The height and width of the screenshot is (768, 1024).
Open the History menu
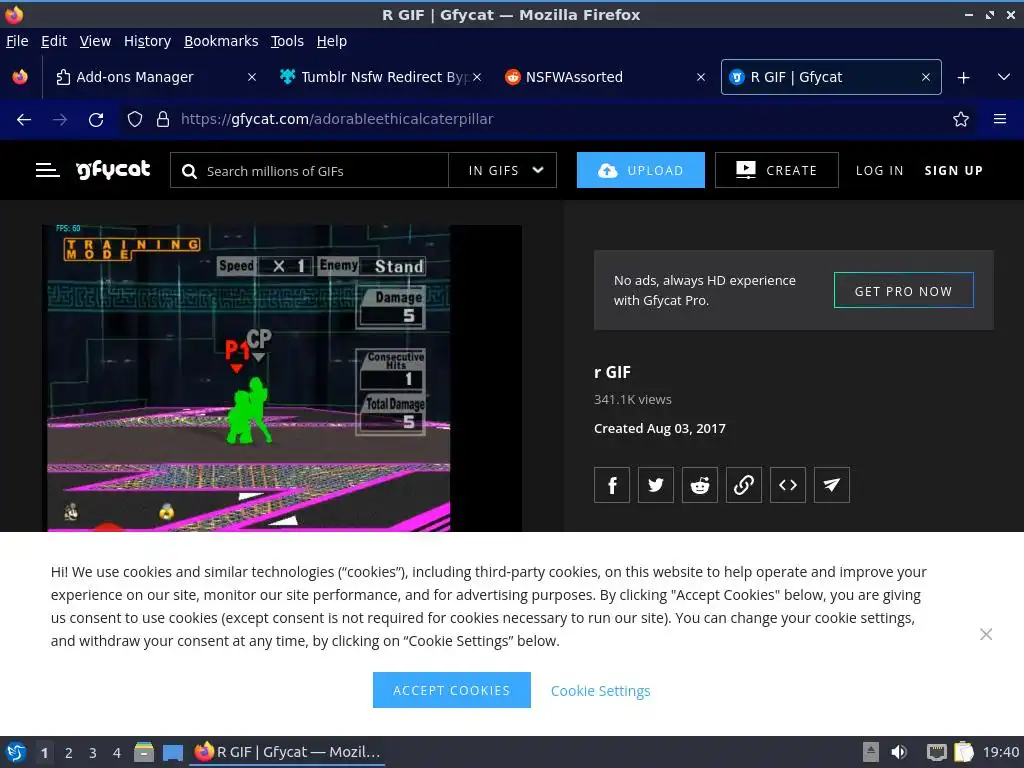coord(148,41)
